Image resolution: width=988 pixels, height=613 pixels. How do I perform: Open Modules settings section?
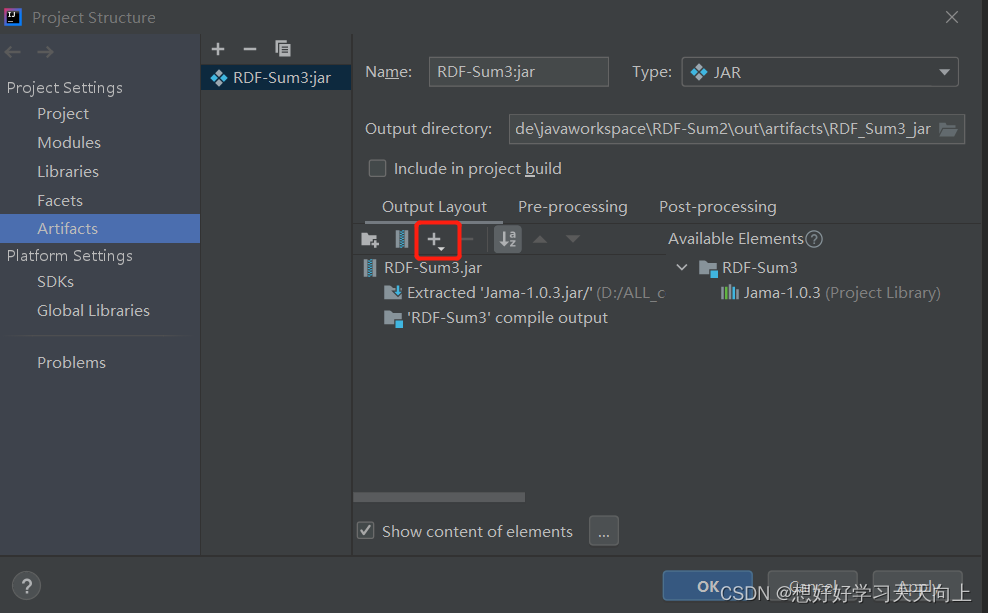pos(69,143)
